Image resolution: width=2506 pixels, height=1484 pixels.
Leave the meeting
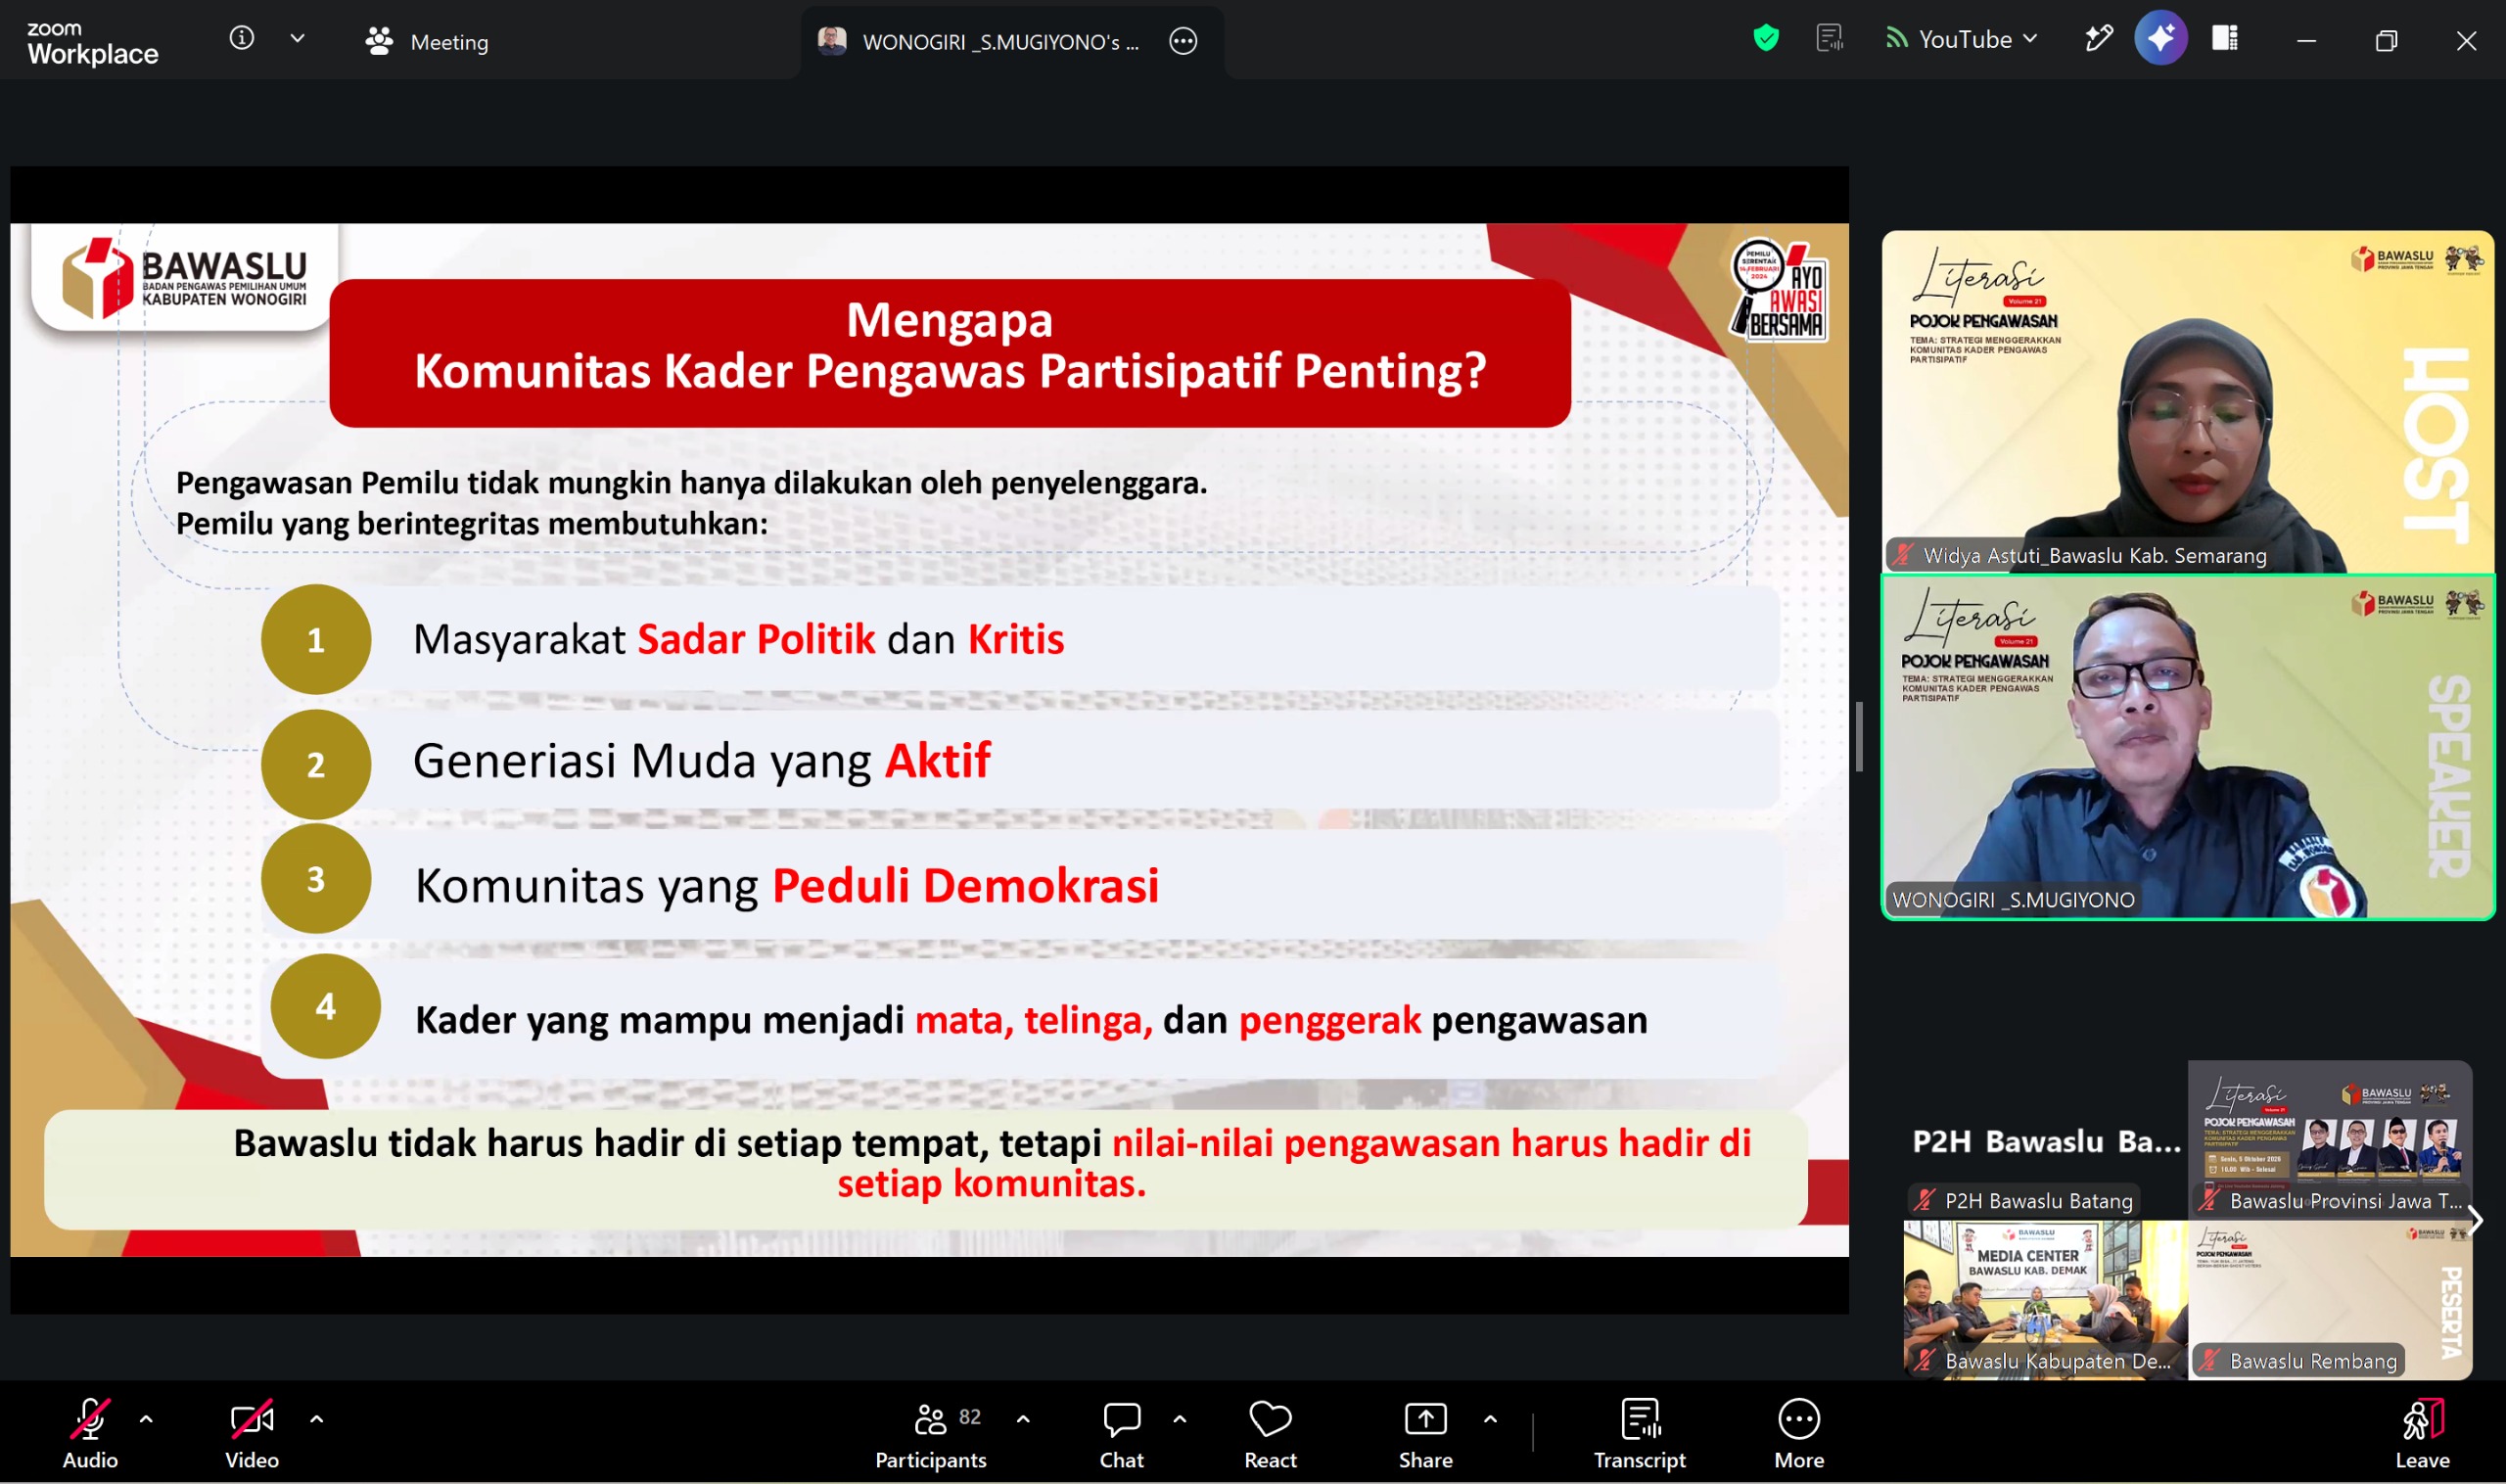2423,1434
